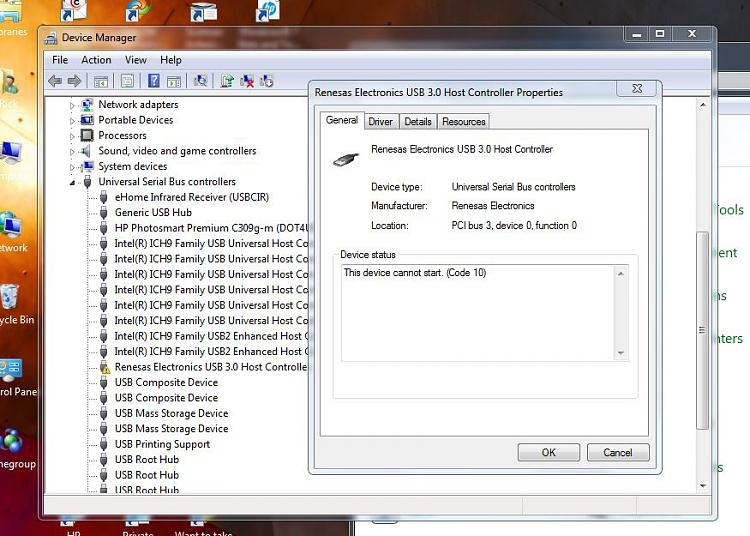
Task: Click the warning icon beside Renesas controller
Action: [105, 367]
